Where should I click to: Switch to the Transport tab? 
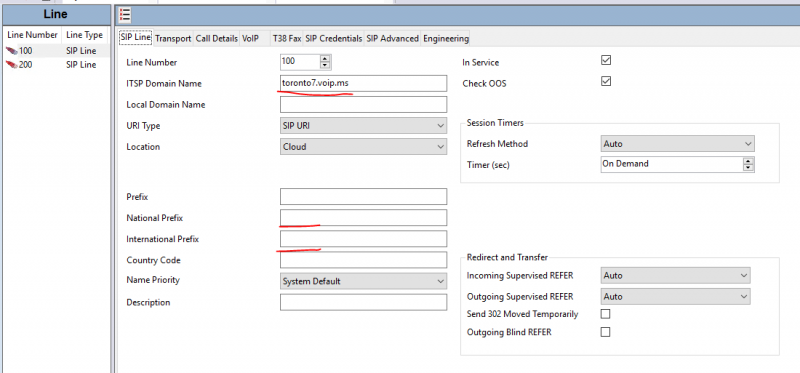pos(173,38)
